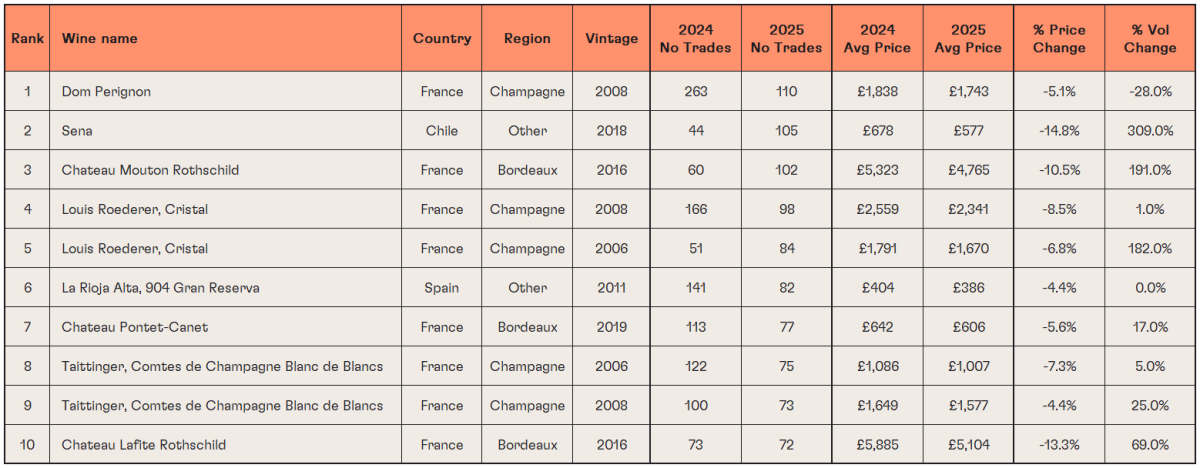Select the £5,885 average price cell
Image resolution: width=1200 pixels, height=468 pixels.
click(877, 445)
